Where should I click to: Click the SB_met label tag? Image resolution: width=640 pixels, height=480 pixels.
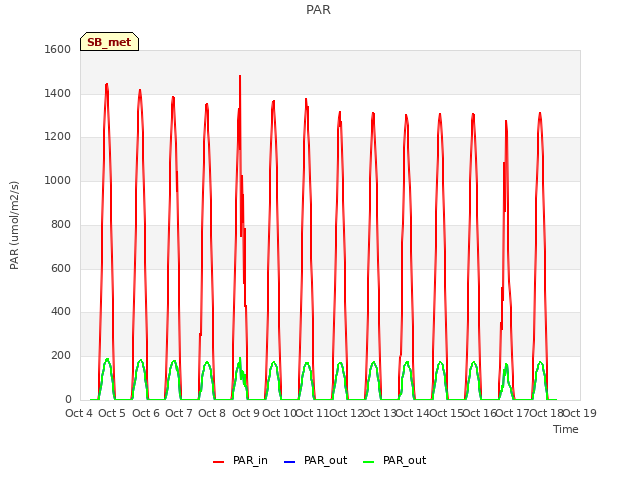109,42
